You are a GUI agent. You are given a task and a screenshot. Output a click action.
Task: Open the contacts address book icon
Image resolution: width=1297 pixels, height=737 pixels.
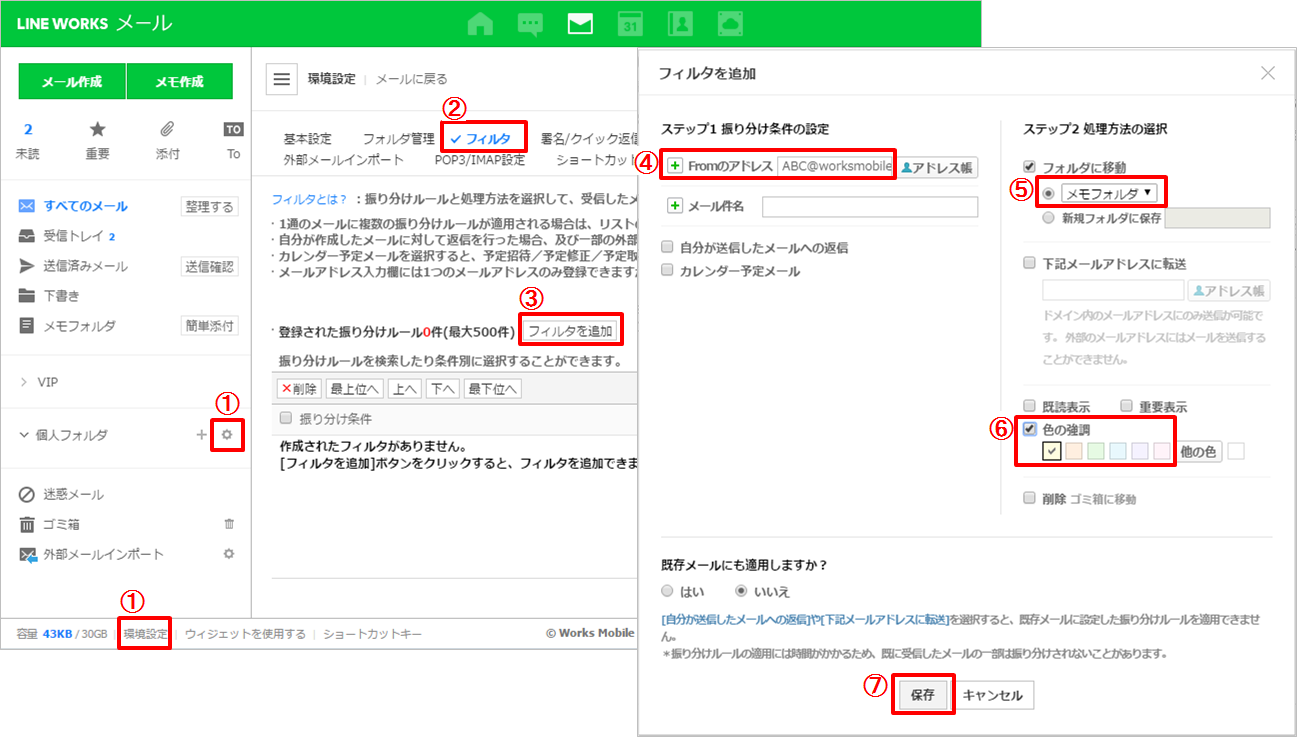(681, 24)
